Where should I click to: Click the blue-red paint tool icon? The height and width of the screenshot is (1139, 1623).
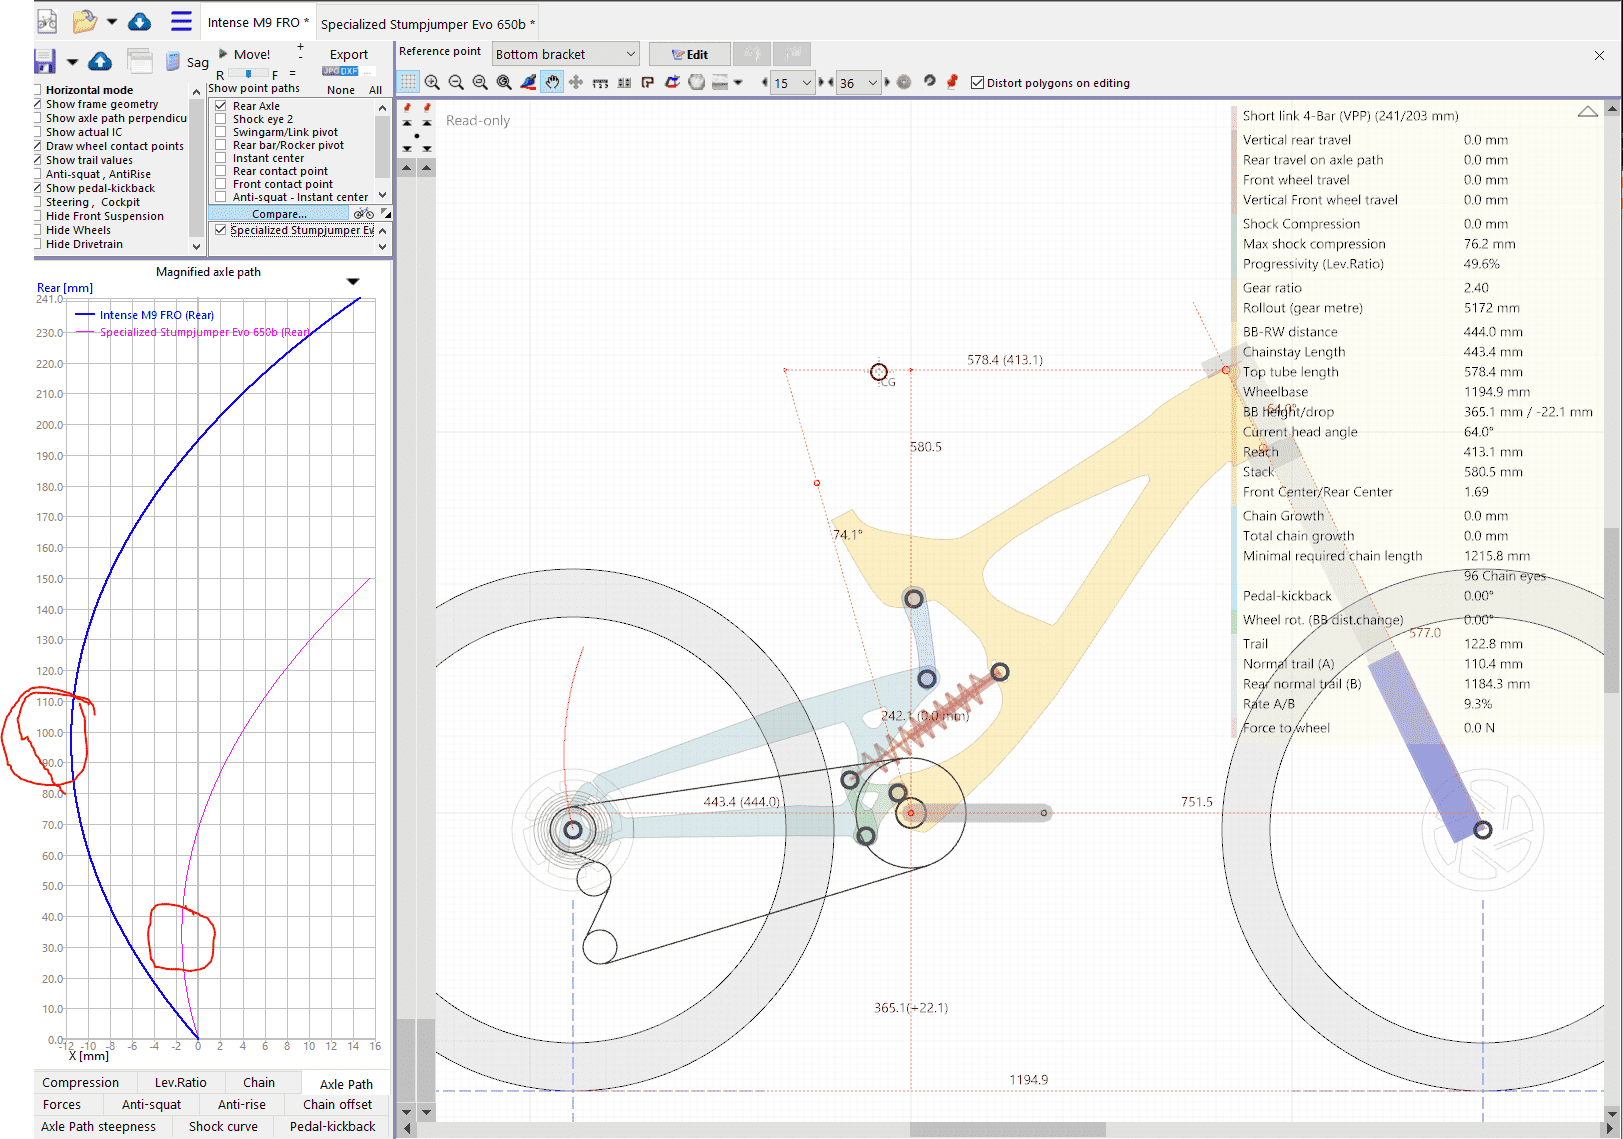(x=528, y=82)
